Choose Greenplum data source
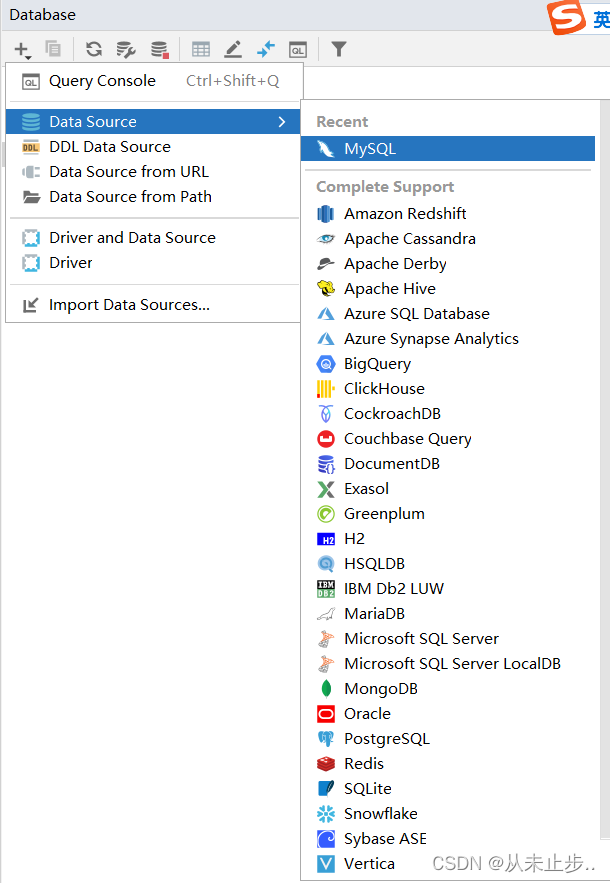 point(448,514)
